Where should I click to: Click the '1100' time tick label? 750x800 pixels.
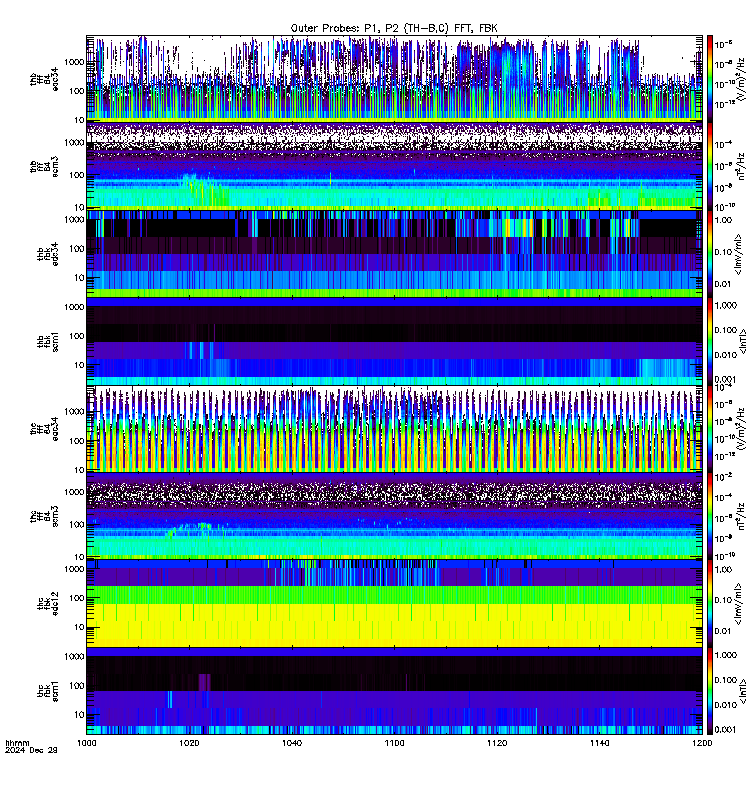click(394, 743)
